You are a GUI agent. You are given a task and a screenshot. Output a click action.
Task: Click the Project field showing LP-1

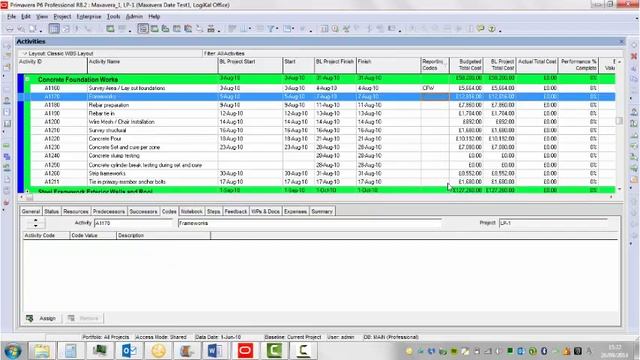click(553, 223)
